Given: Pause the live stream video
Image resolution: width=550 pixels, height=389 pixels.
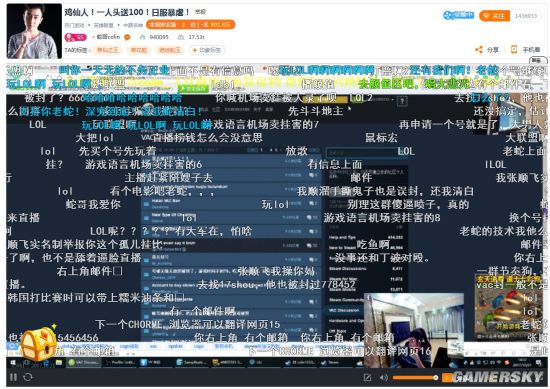Looking at the screenshot, I should (13, 377).
